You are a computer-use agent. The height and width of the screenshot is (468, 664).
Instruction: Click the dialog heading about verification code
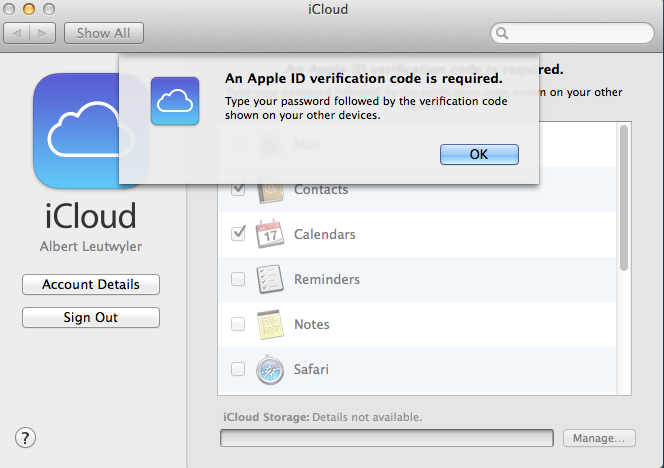(363, 78)
